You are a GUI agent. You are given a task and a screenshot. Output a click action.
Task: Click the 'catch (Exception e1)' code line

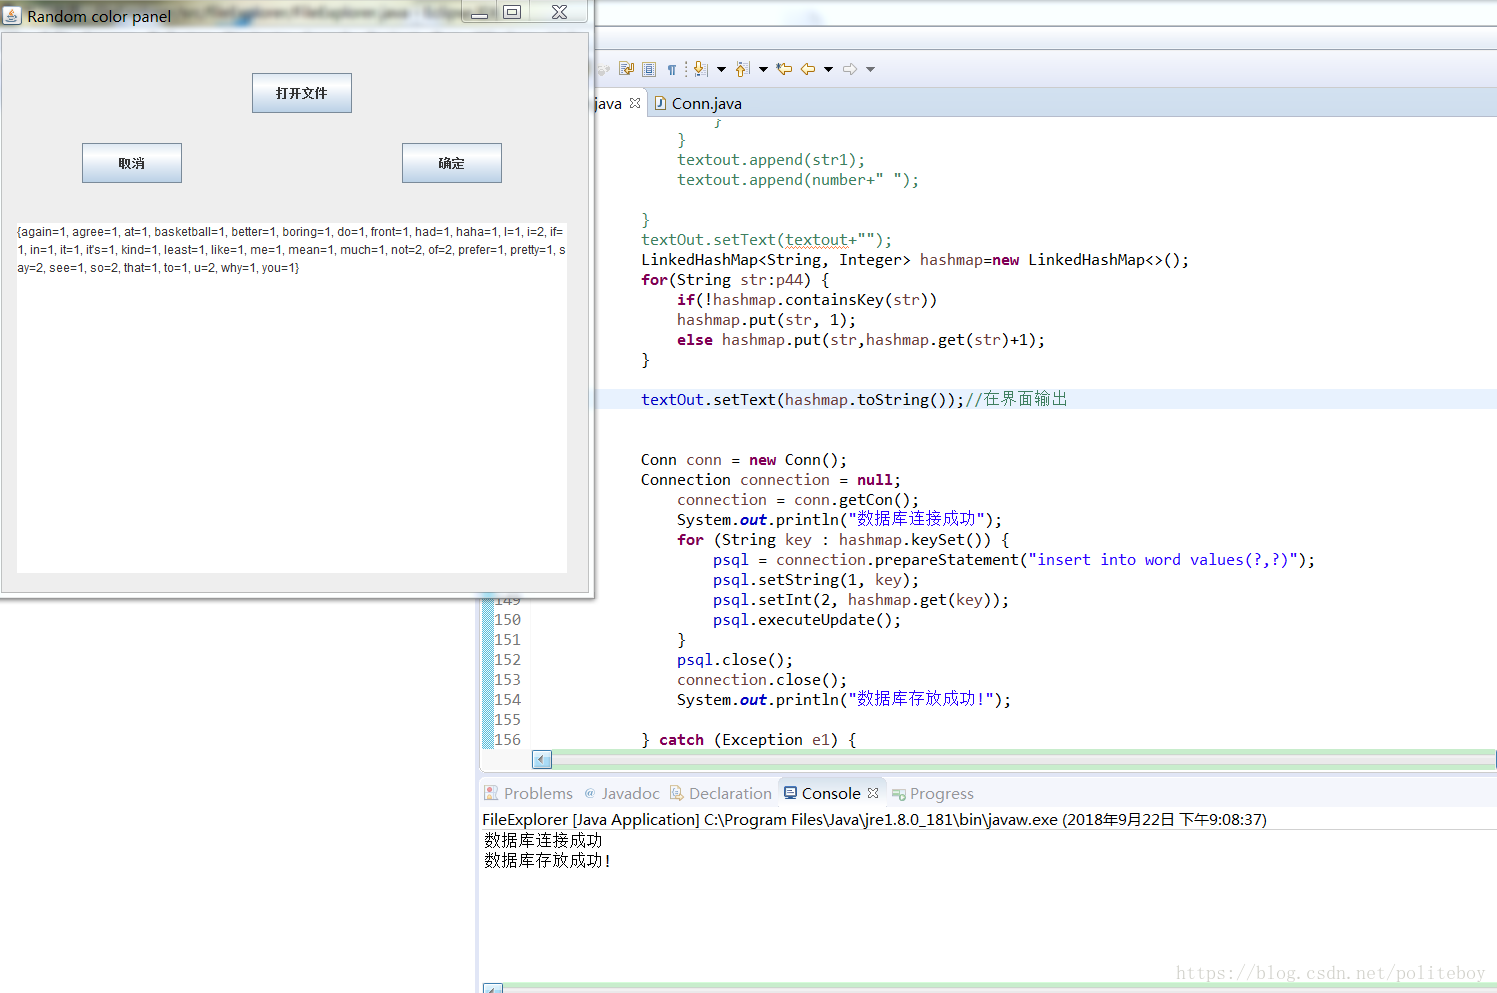pos(749,740)
